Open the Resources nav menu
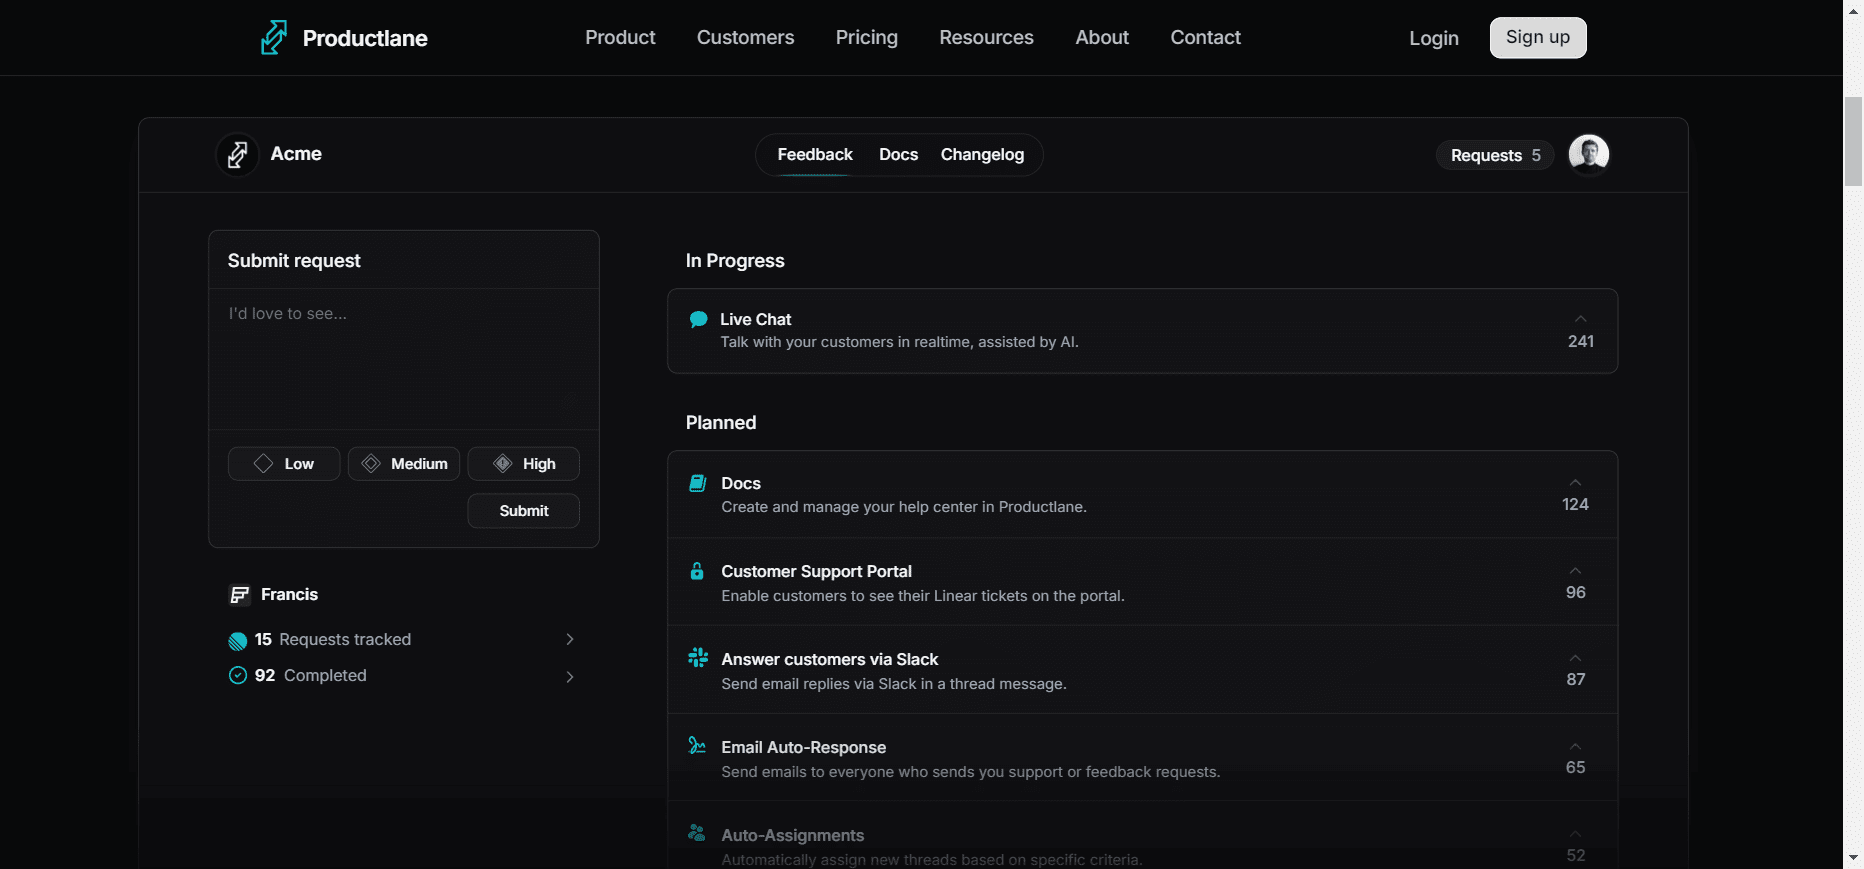This screenshot has width=1864, height=869. click(986, 38)
